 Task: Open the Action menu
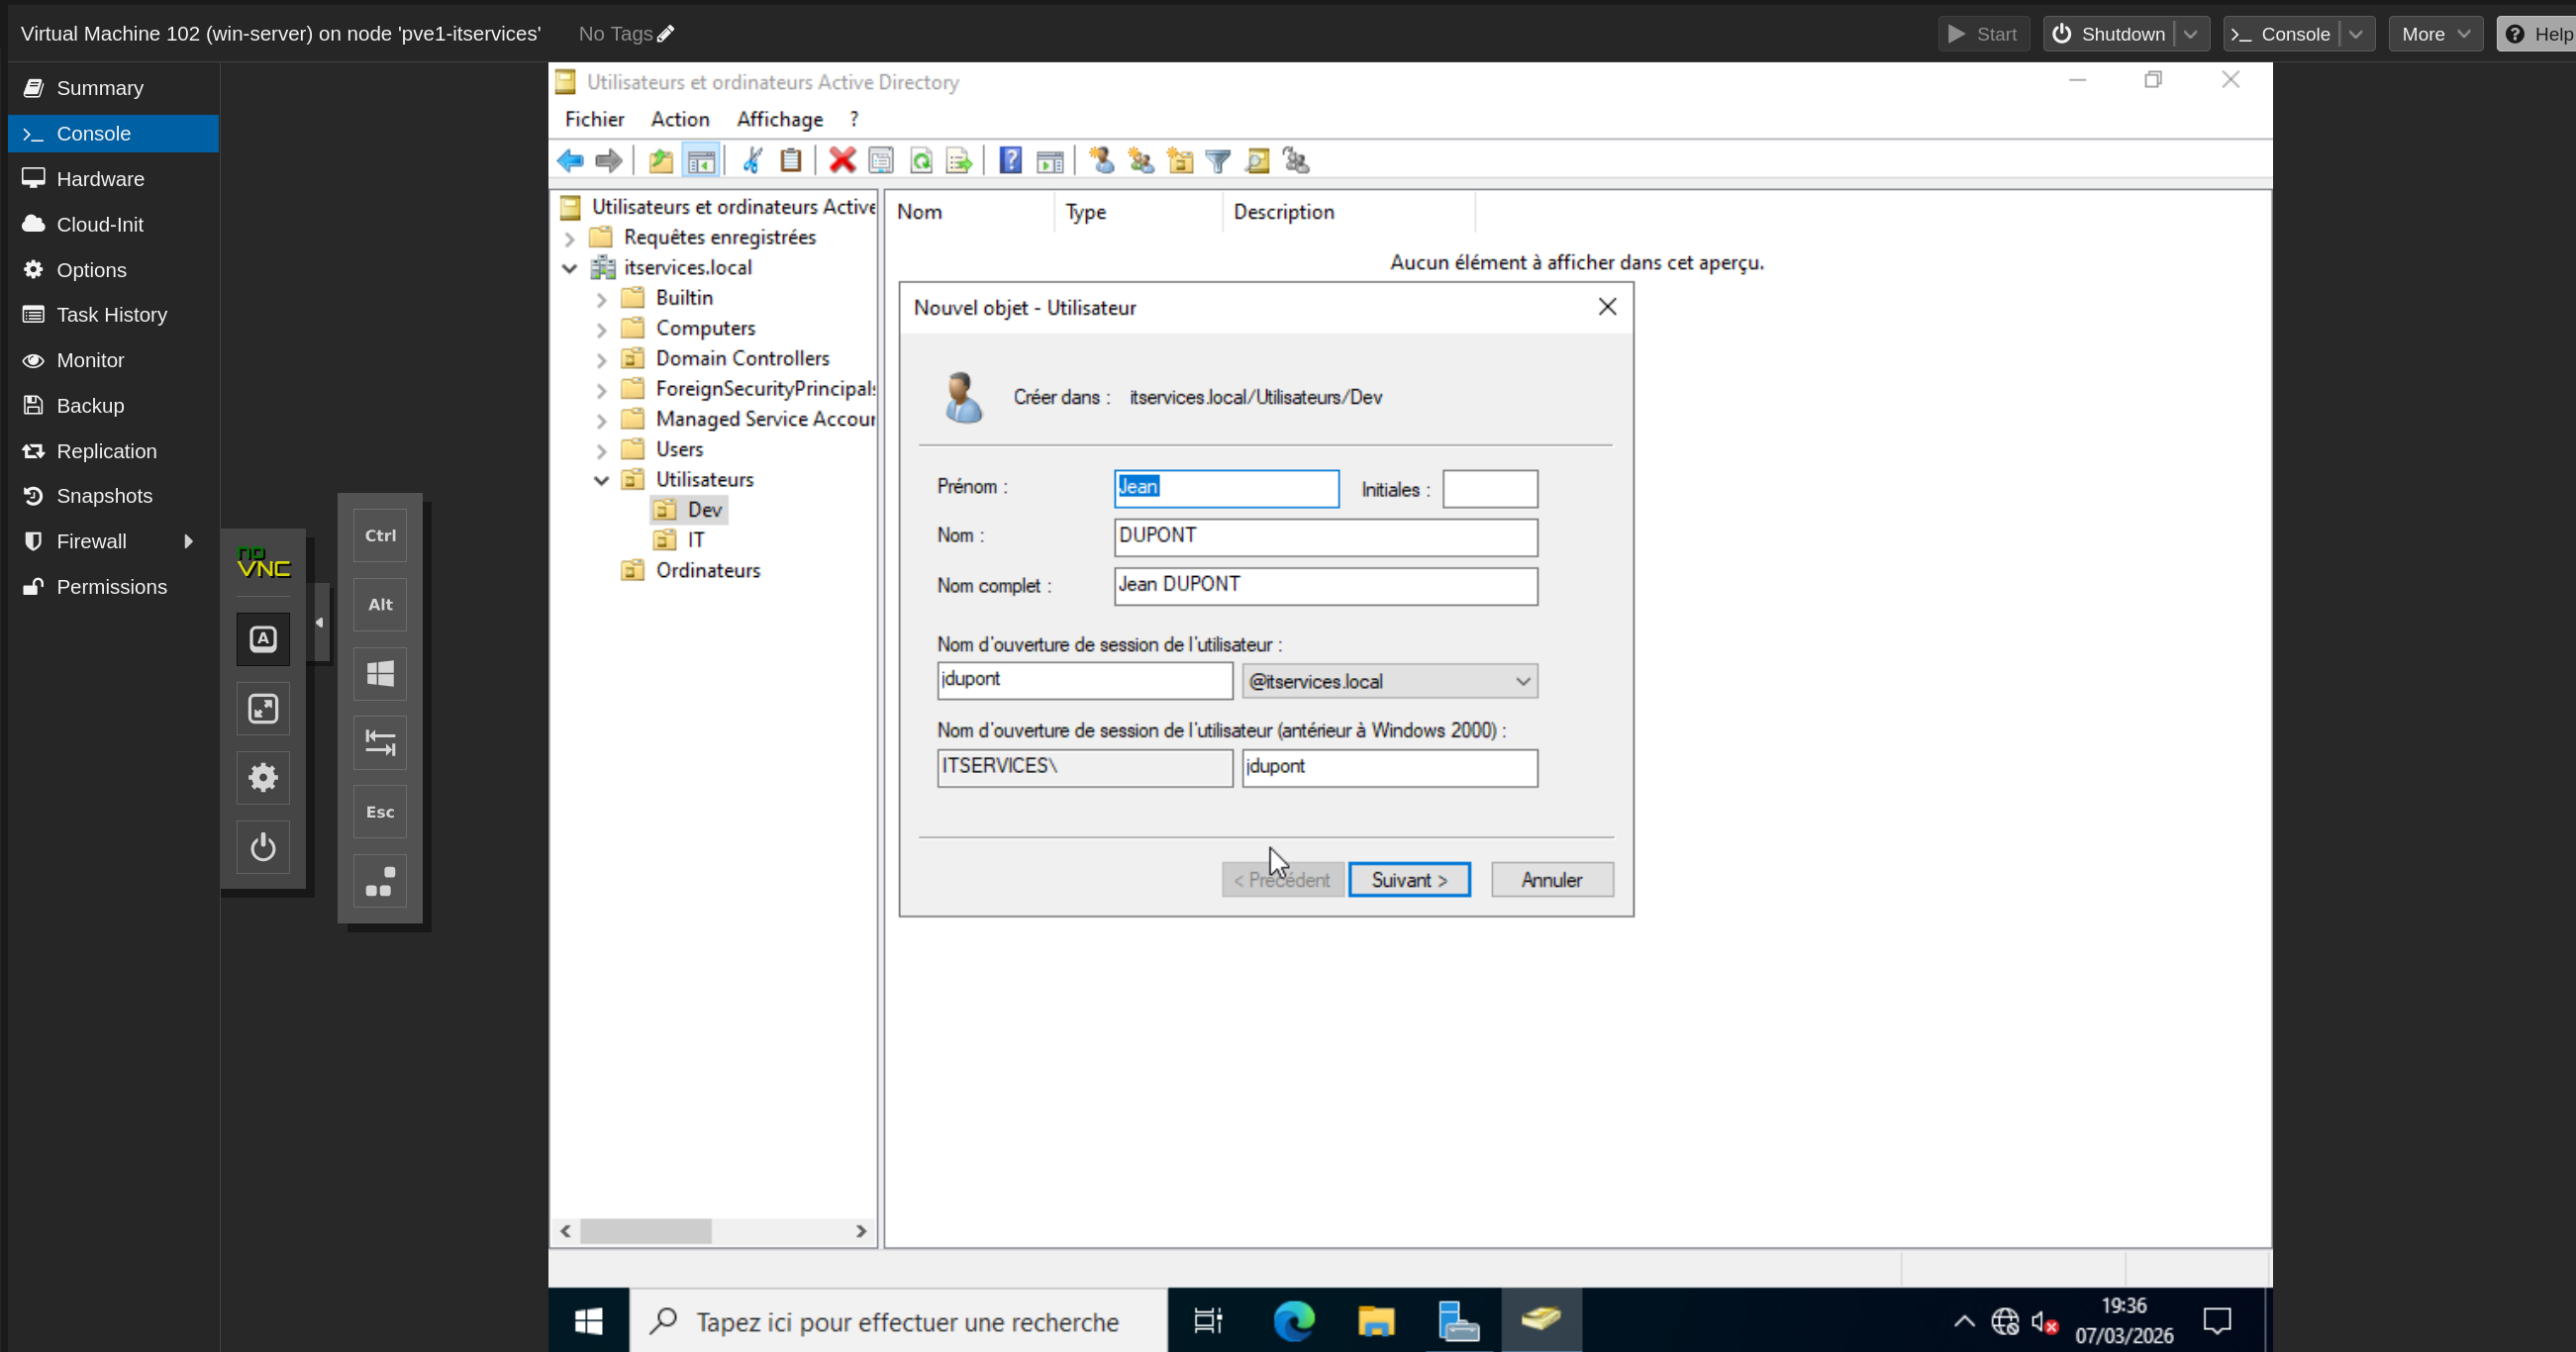point(679,119)
